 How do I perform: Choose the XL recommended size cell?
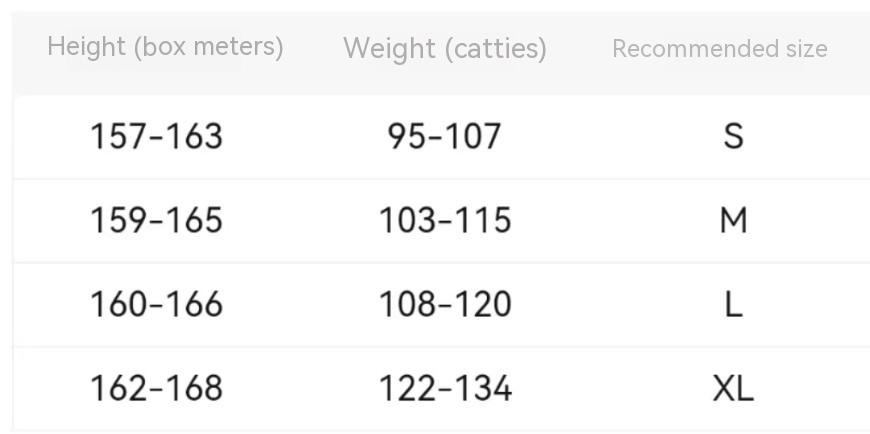[x=733, y=388]
